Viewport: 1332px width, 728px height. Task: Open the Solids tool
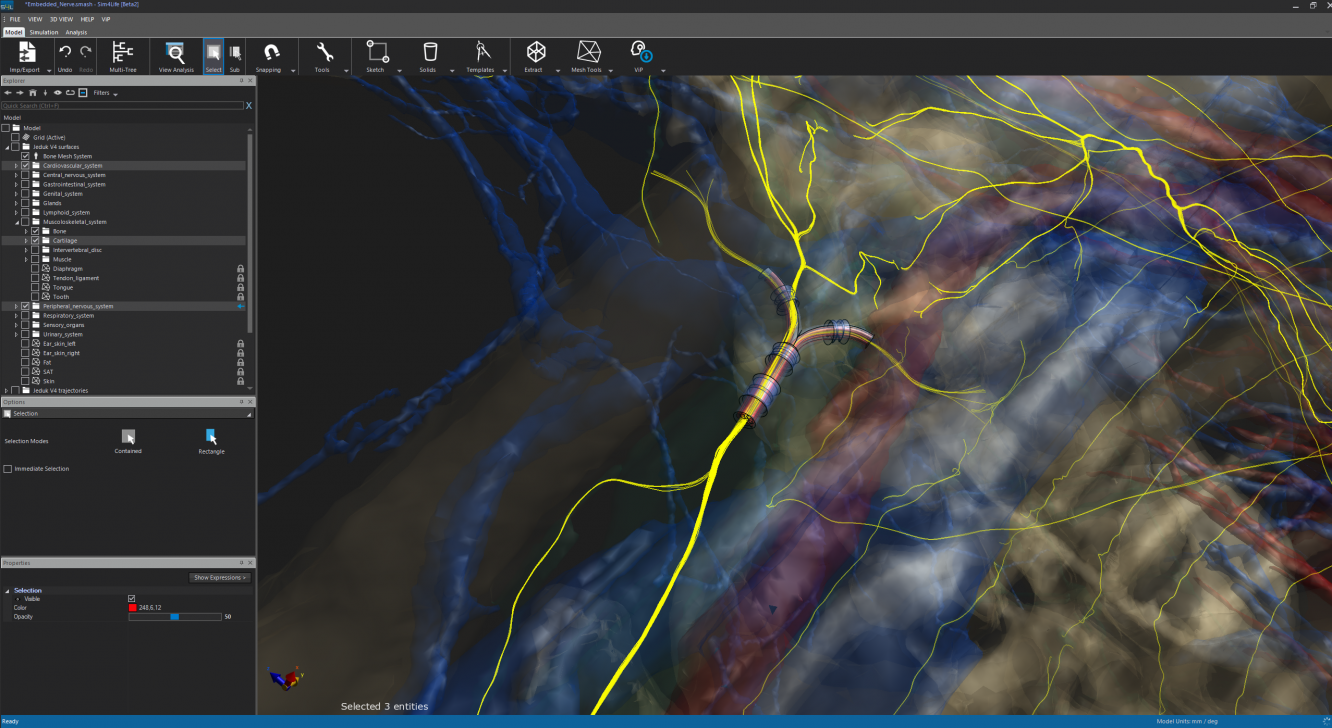coord(429,53)
